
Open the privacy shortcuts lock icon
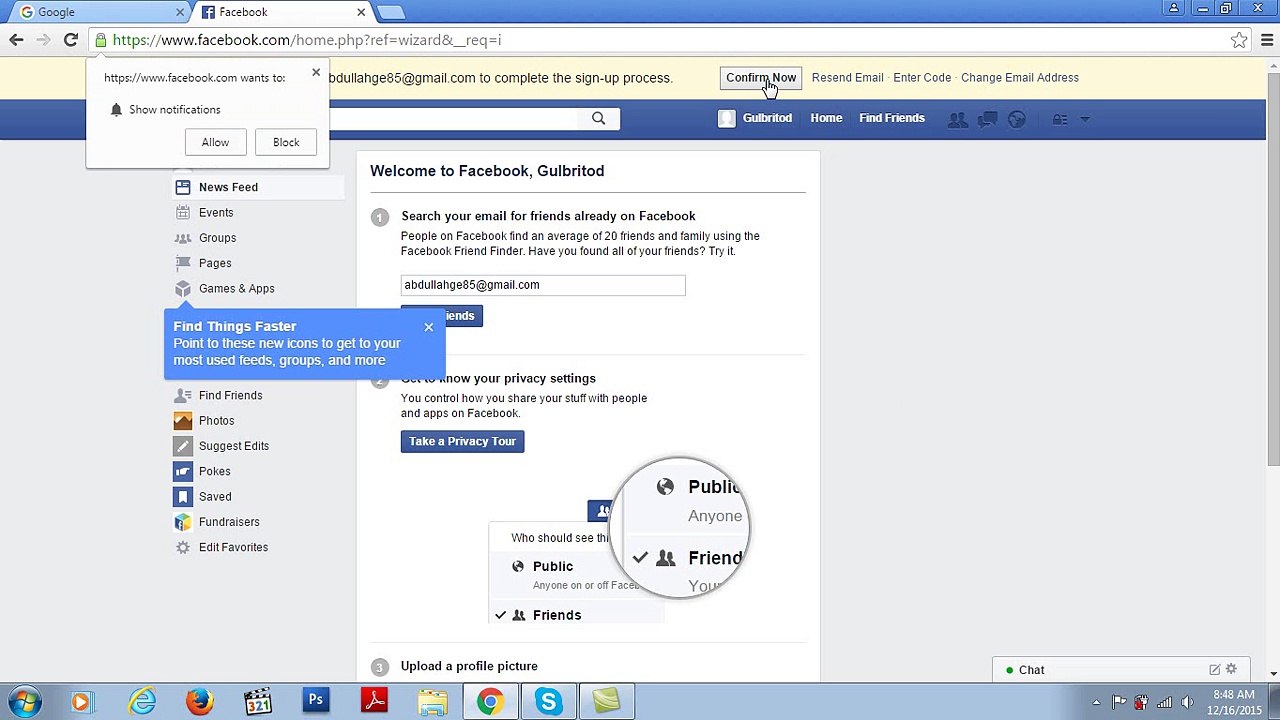click(x=1060, y=119)
